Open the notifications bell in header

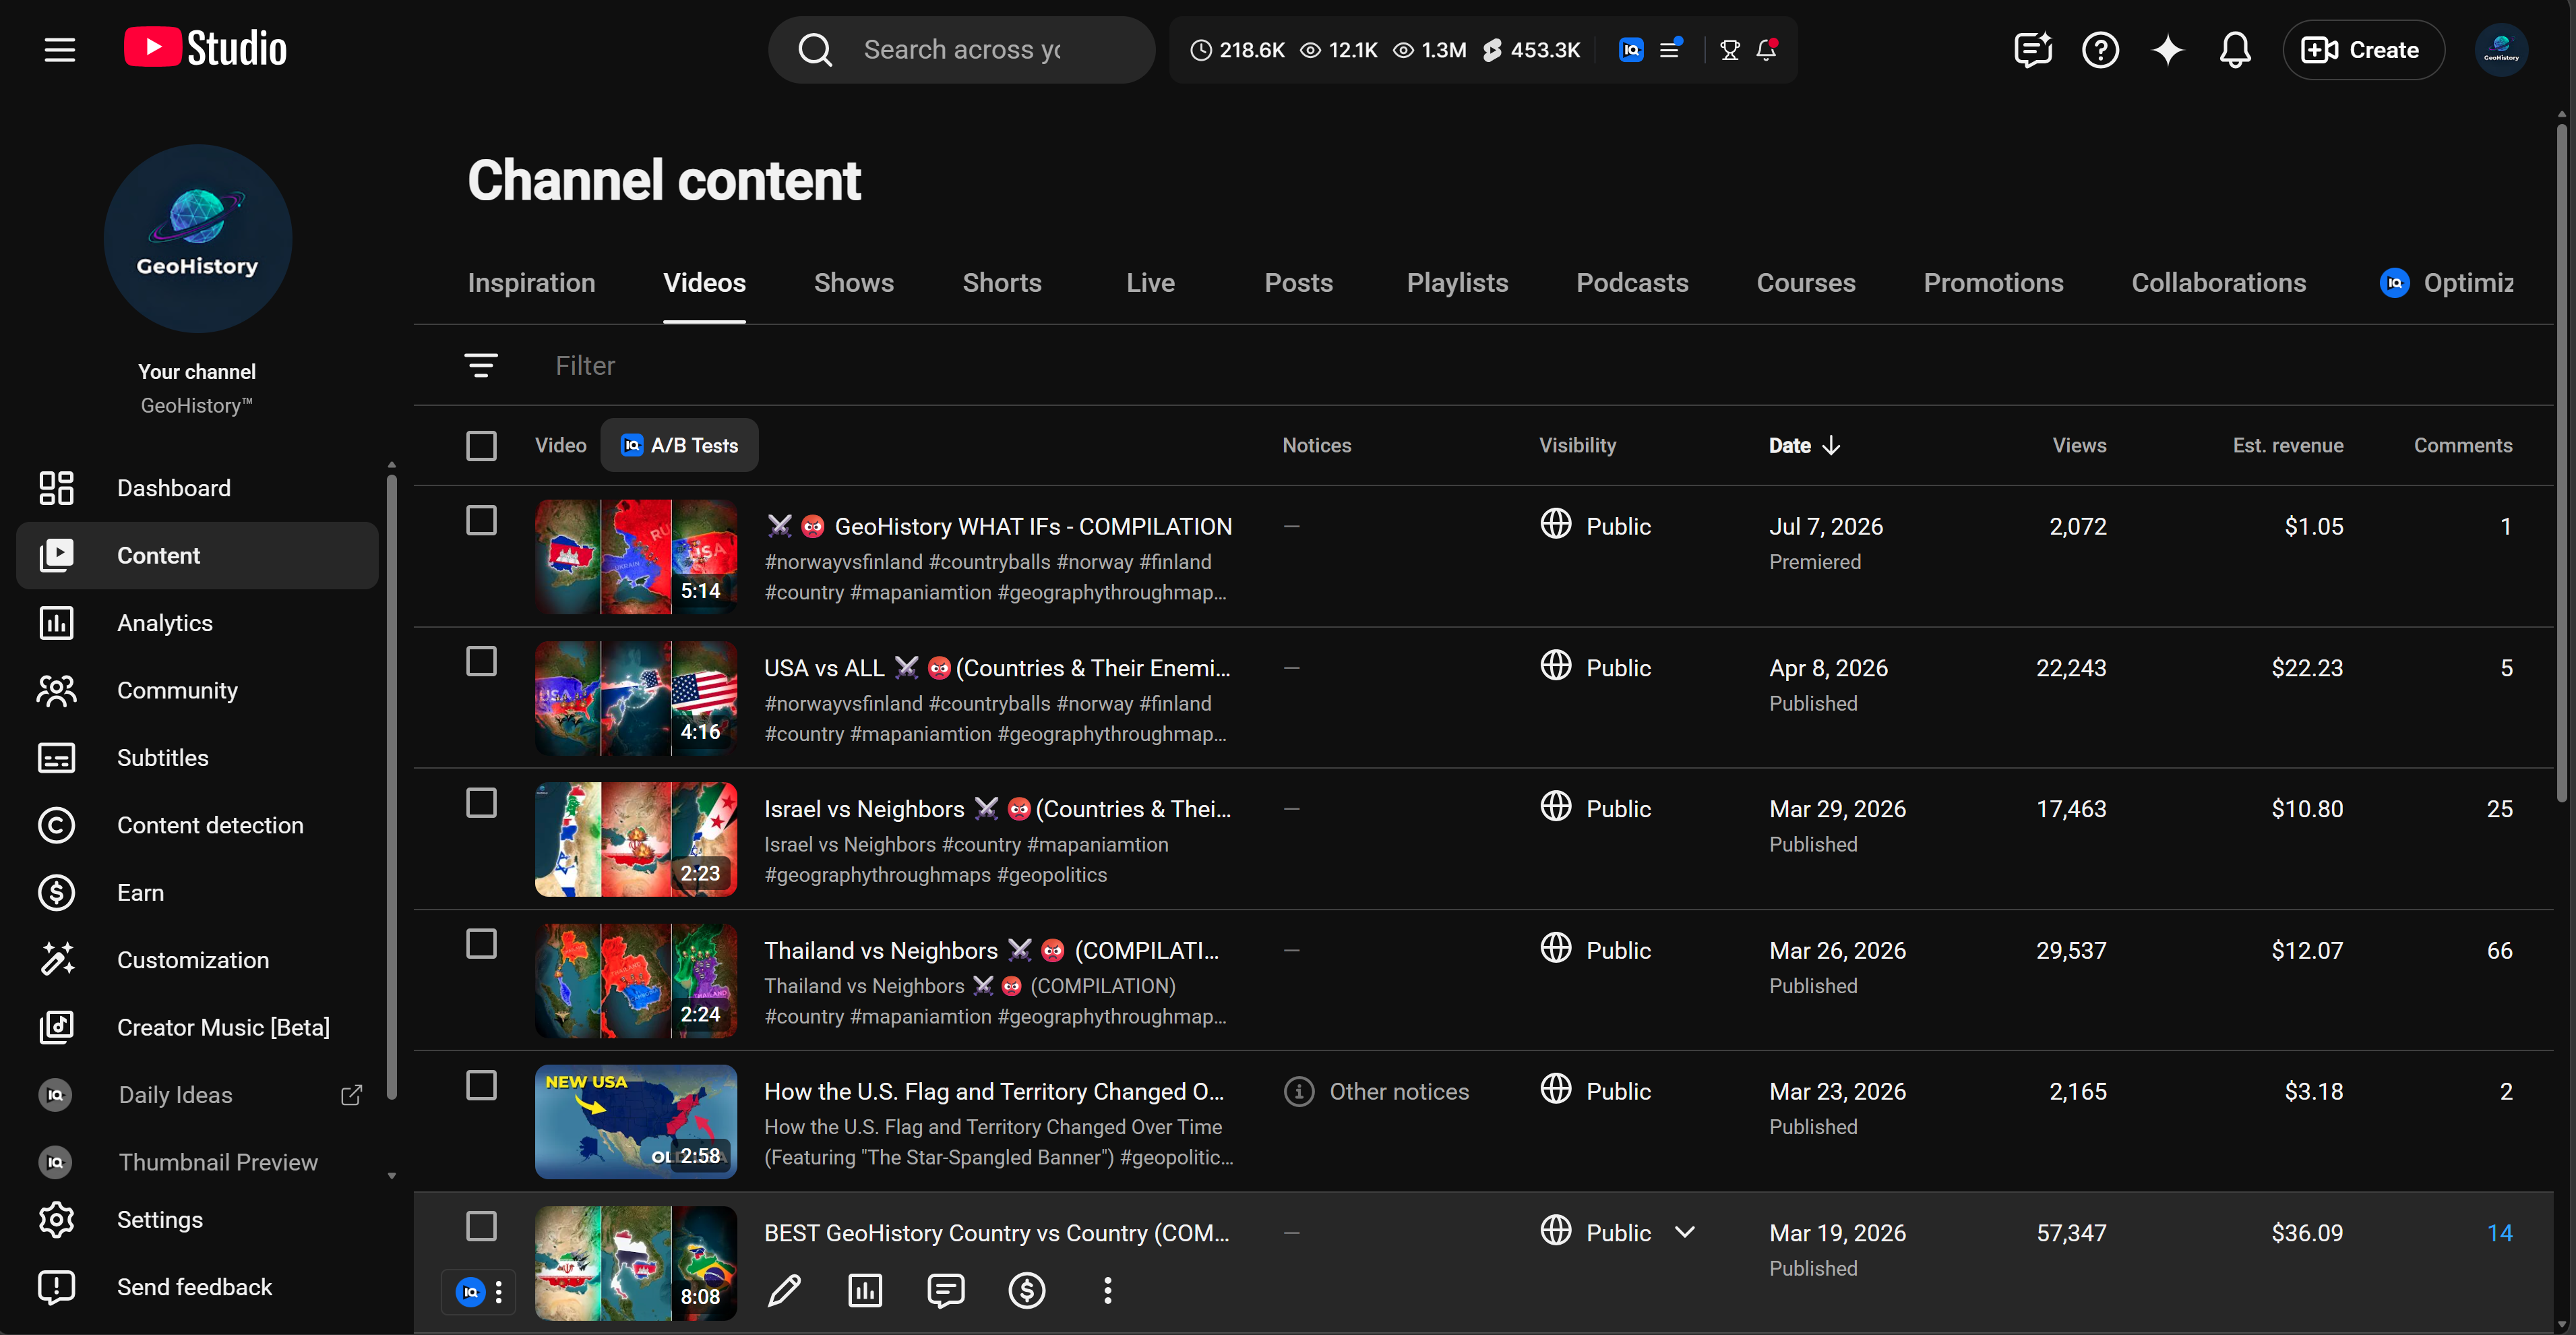click(2235, 49)
